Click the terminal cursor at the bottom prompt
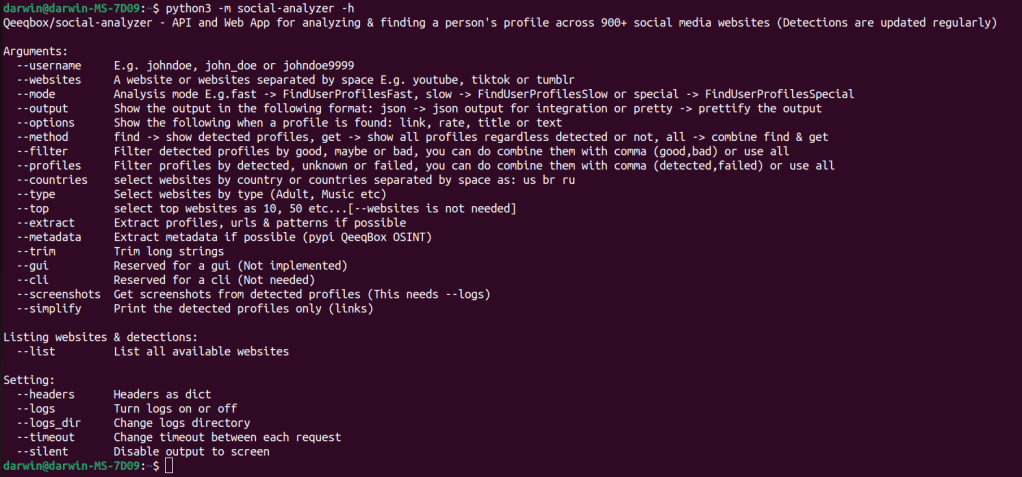The image size is (1022, 477). [170, 467]
